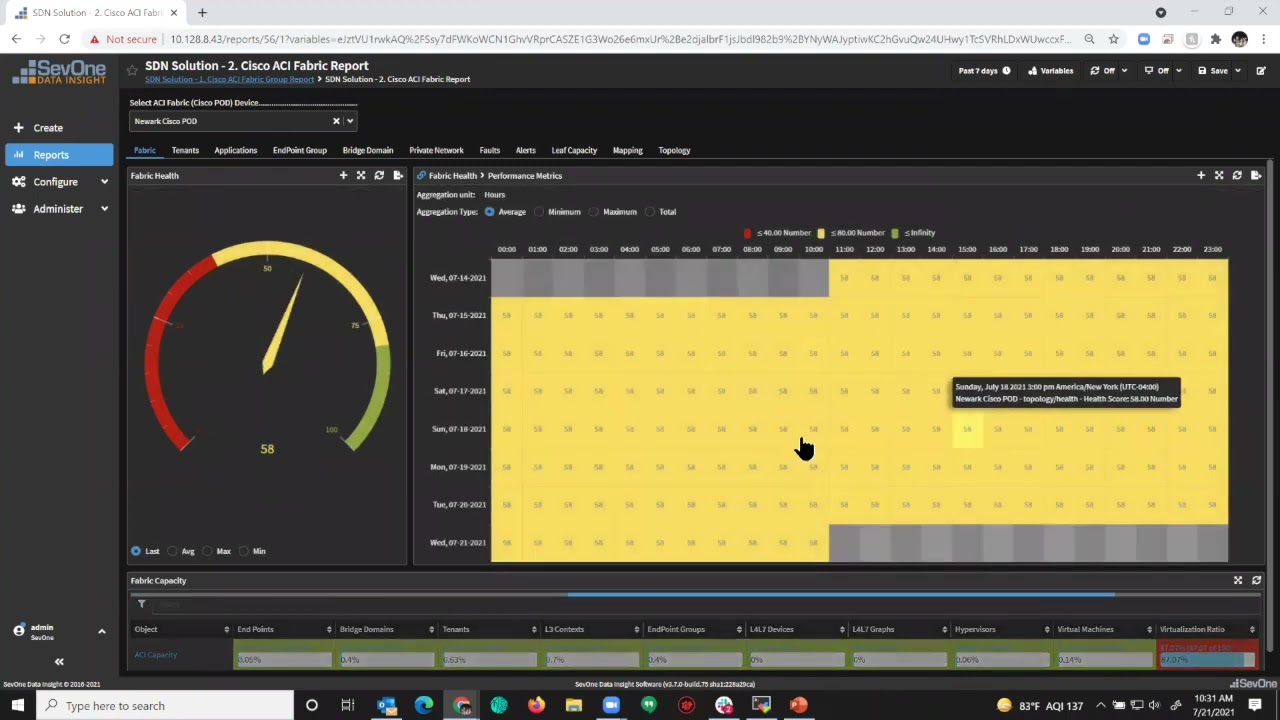Collapse the left sidebar with double chevron
Screen dimensions: 1280x720
(x=59, y=661)
